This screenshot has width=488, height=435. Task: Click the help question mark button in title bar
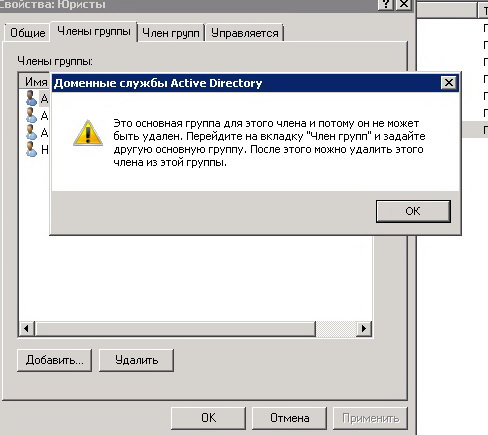tap(386, 5)
